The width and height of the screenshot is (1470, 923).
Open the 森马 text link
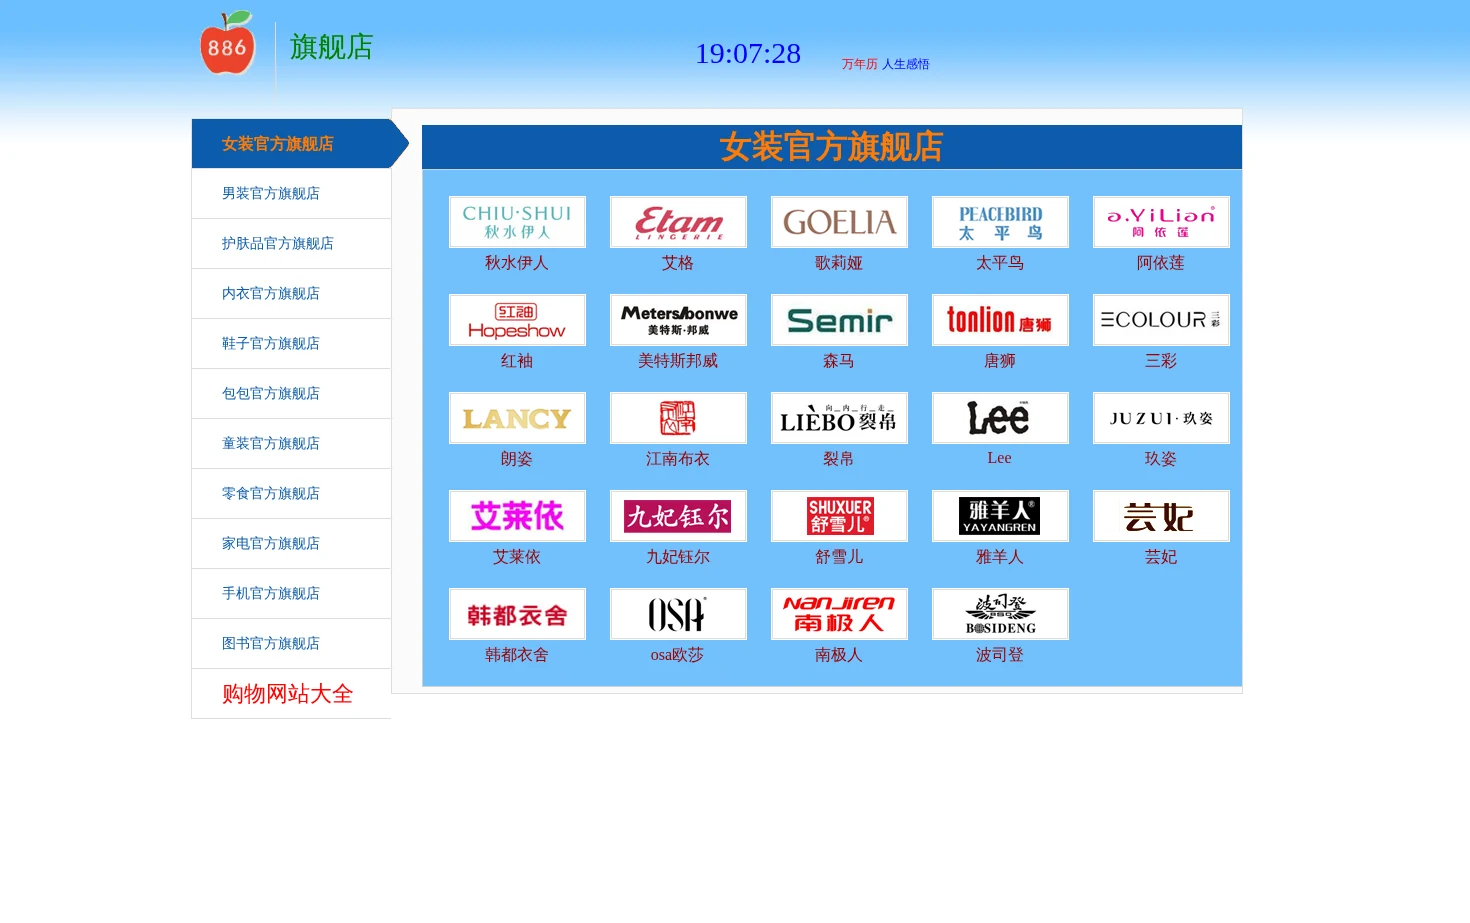(839, 361)
